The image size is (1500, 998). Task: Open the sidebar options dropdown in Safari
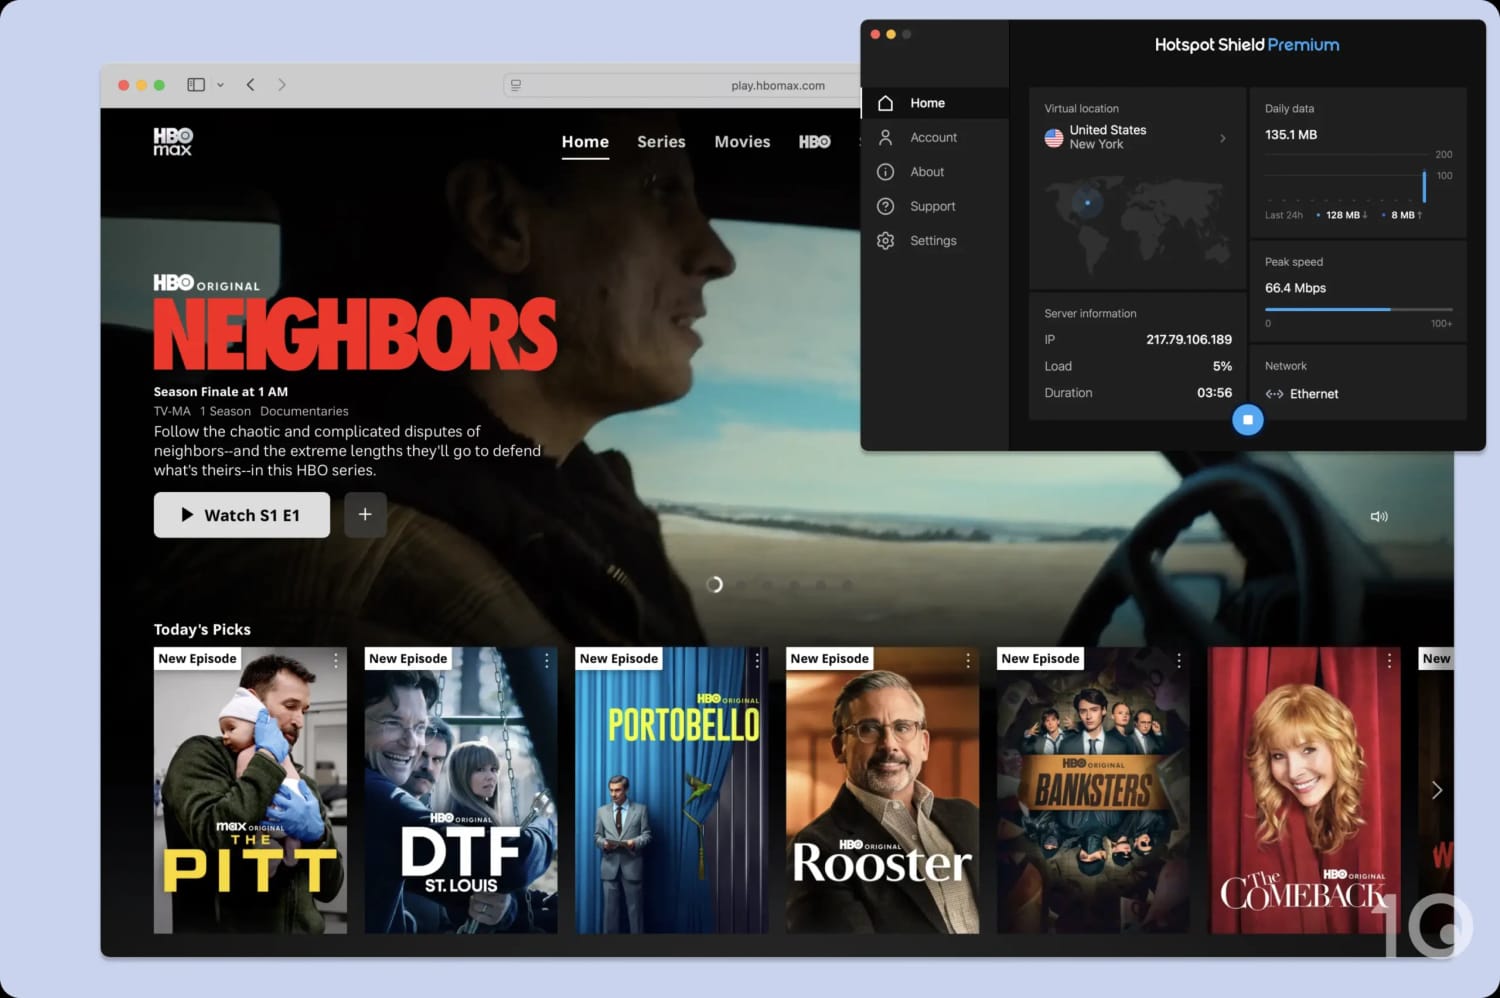(x=218, y=84)
